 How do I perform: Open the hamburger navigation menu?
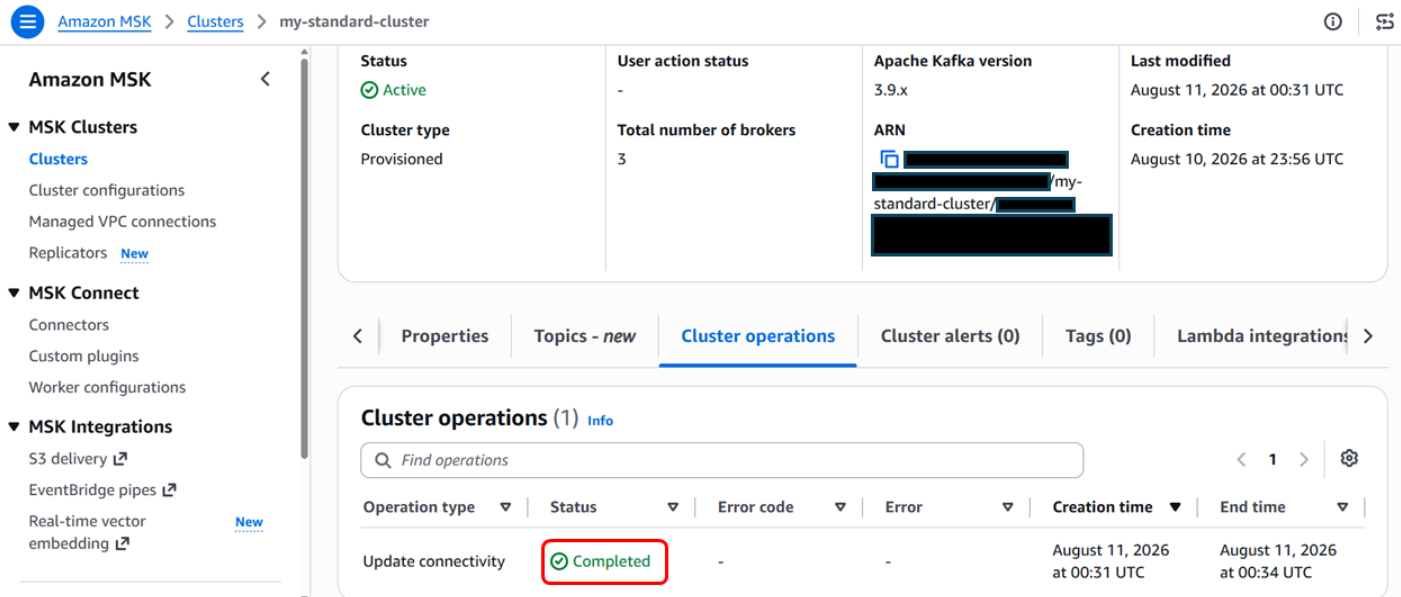pyautogui.click(x=27, y=21)
